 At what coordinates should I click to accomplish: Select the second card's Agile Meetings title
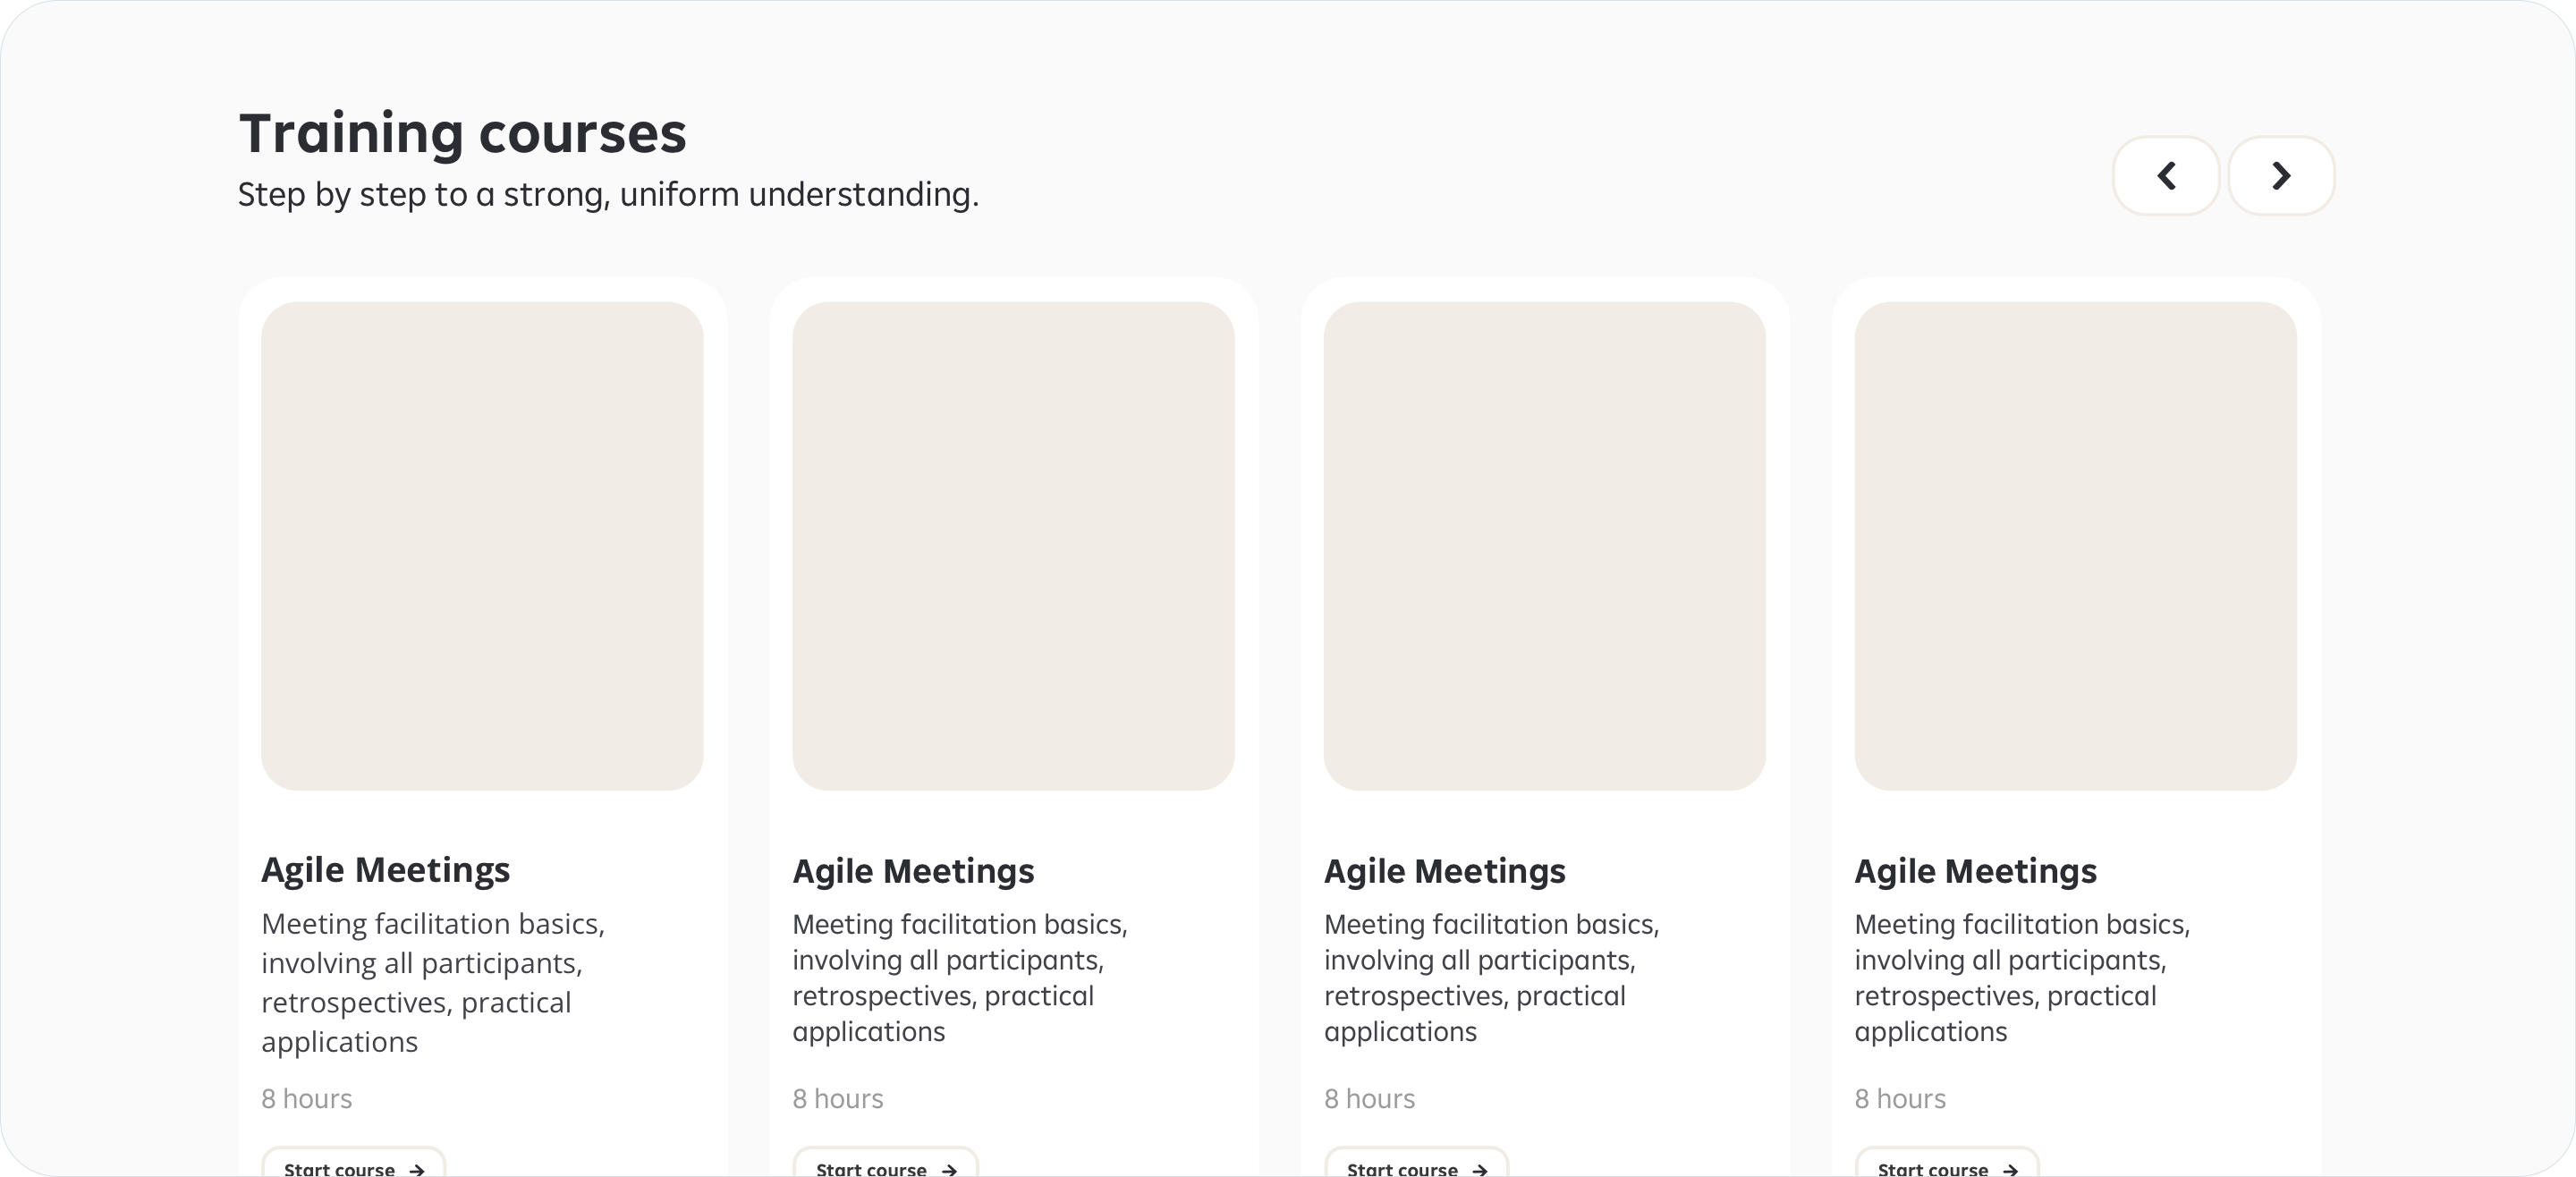(x=914, y=871)
